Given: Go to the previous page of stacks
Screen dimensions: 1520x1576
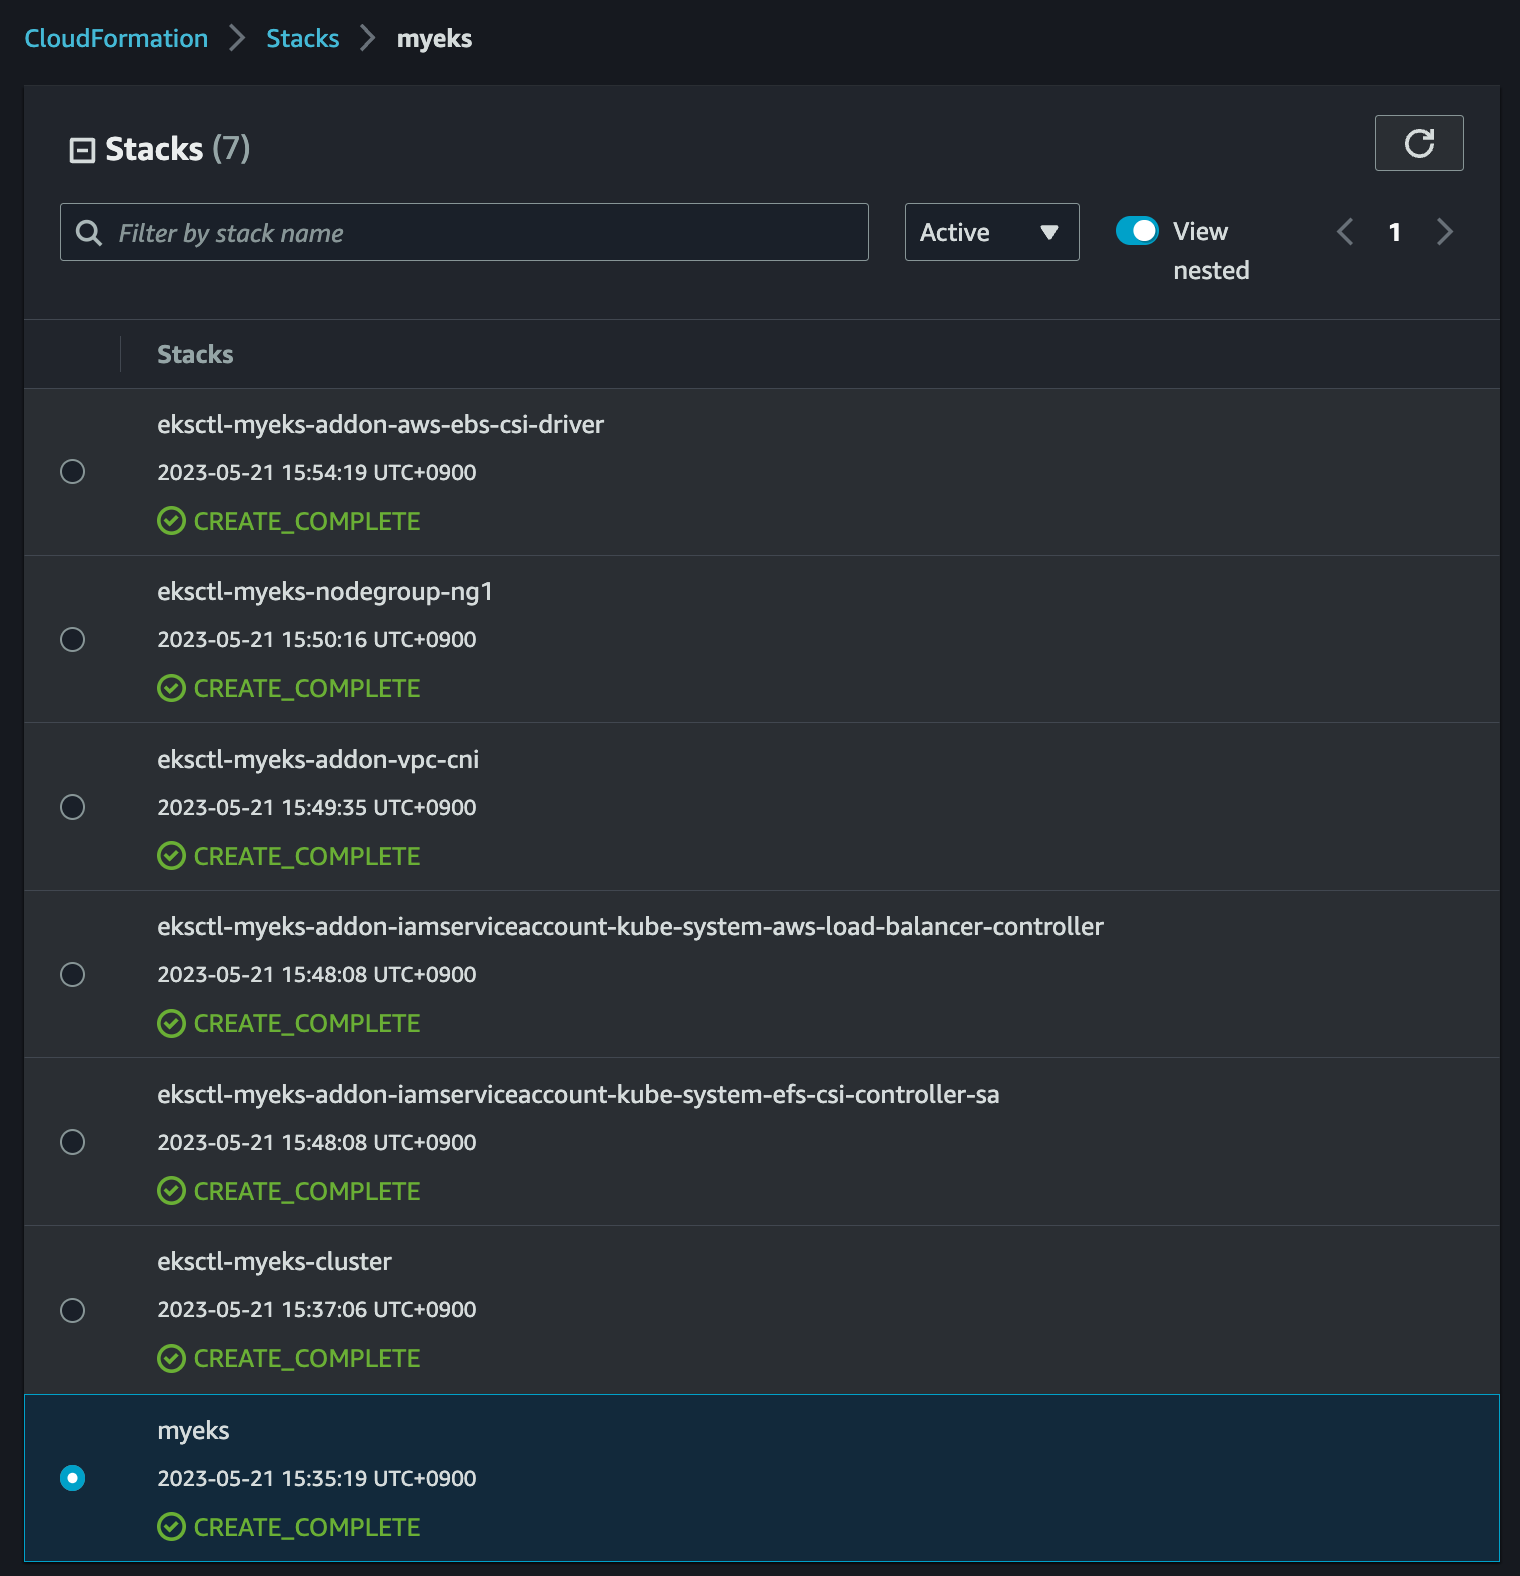Looking at the screenshot, I should [x=1345, y=232].
